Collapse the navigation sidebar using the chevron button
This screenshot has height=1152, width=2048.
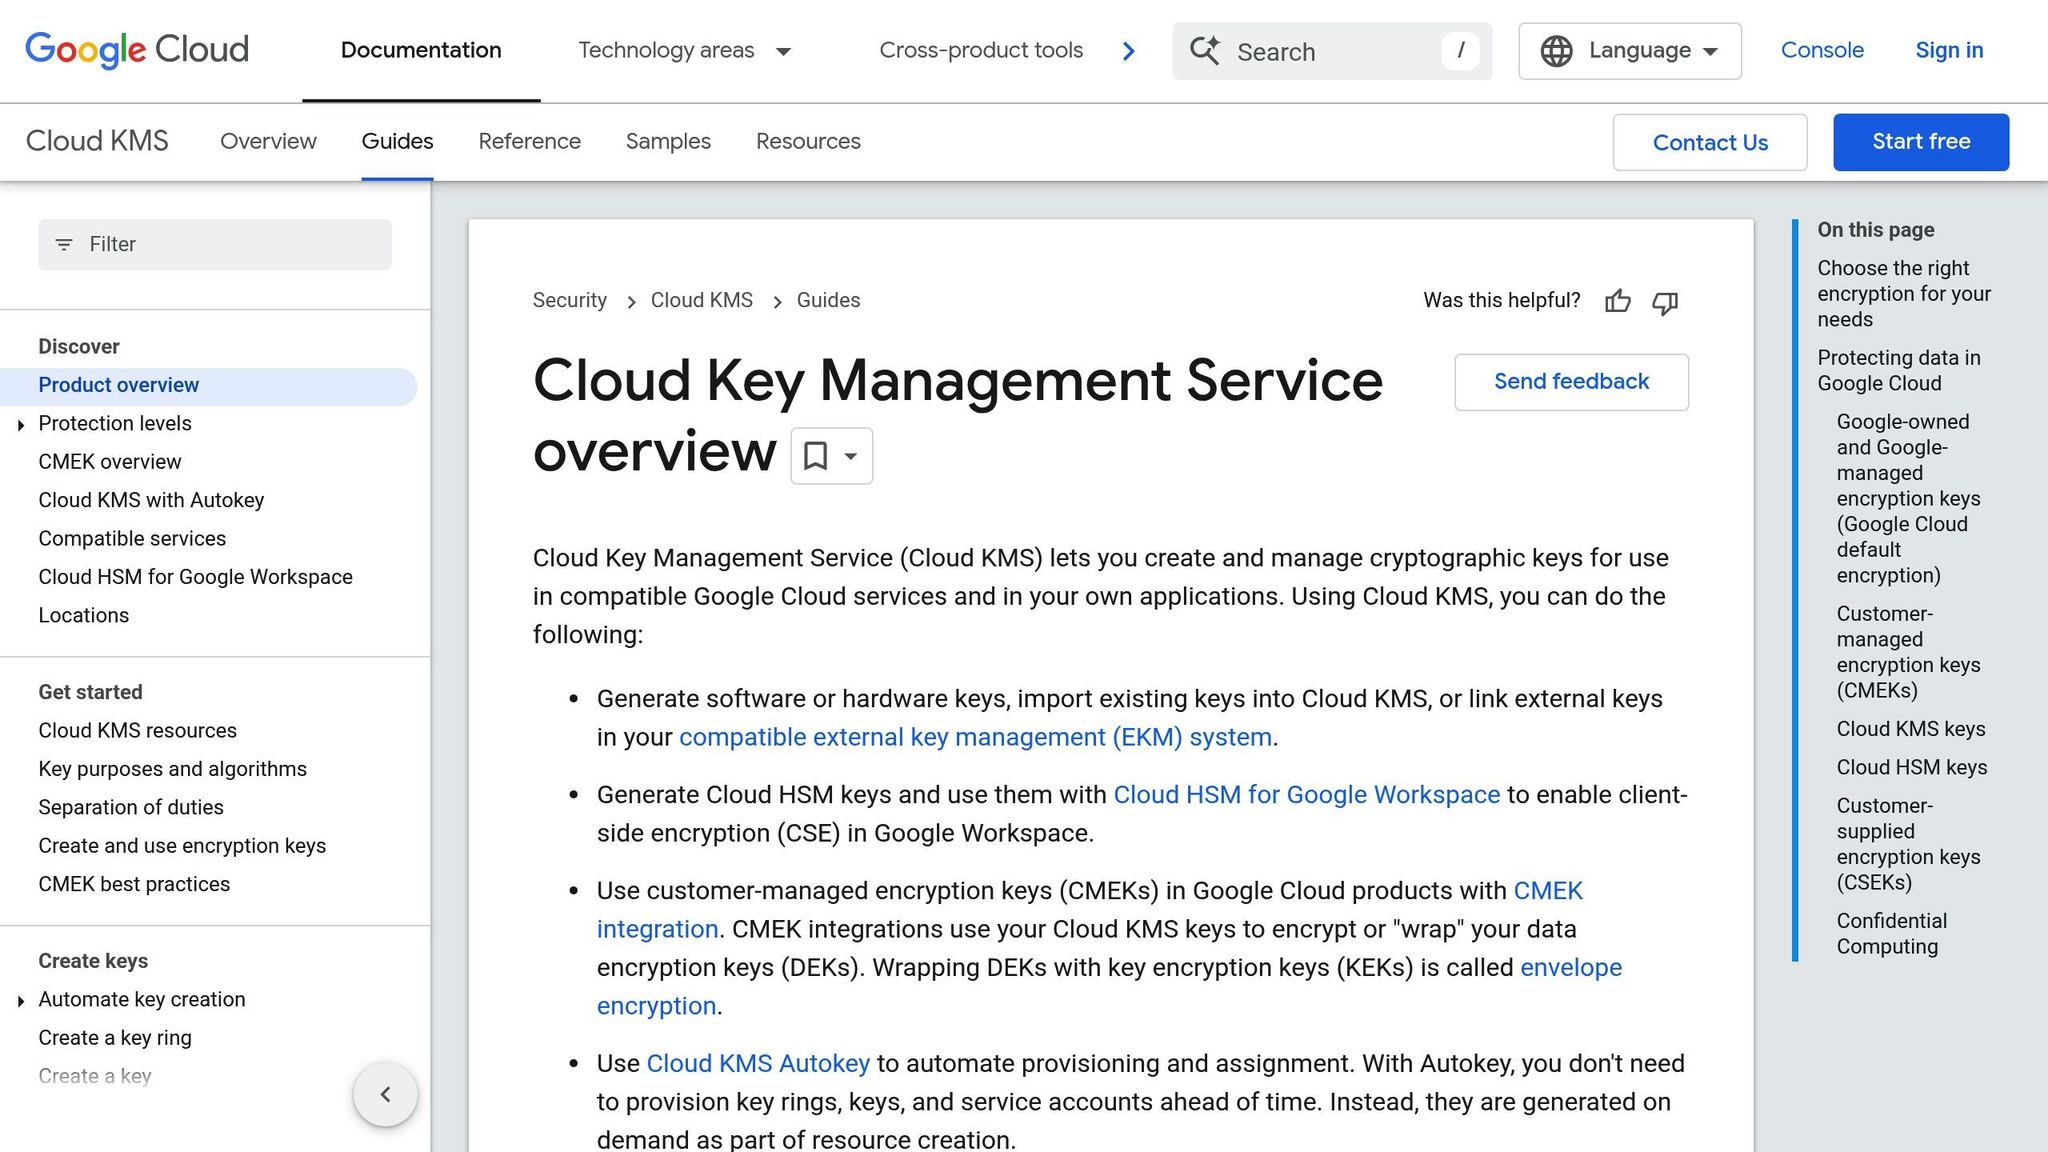[386, 1094]
